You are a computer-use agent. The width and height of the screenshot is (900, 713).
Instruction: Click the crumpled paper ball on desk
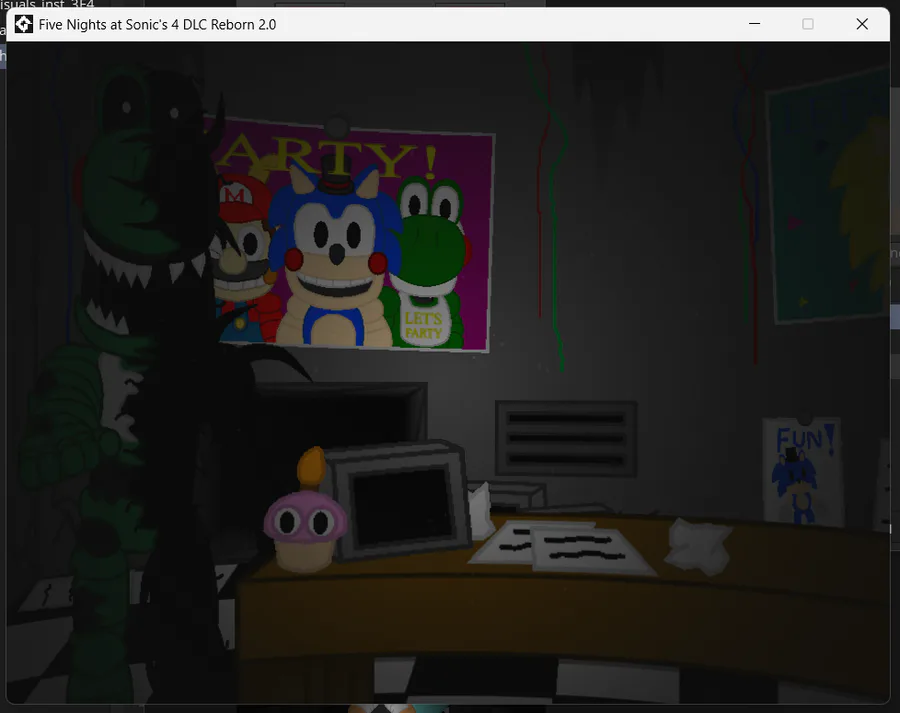pyautogui.click(x=697, y=545)
